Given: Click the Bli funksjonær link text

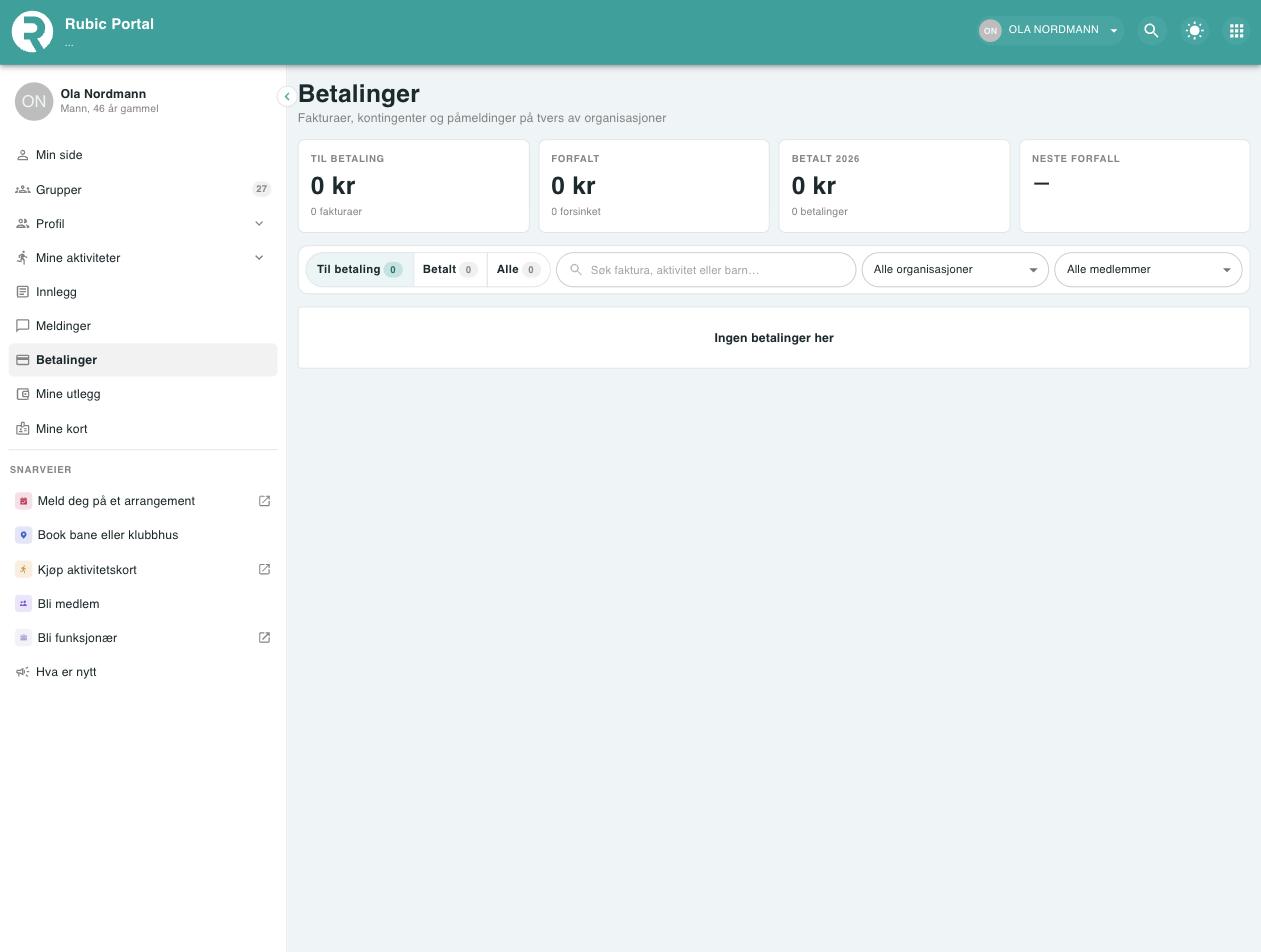Looking at the screenshot, I should 77,638.
